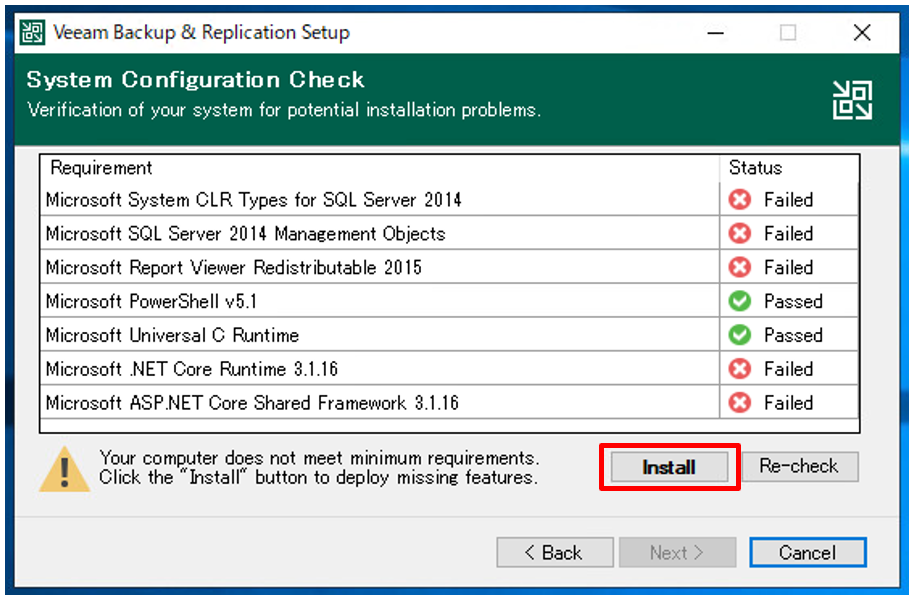The image size is (915, 598).
Task: Close the Veeam setup window
Action: tap(862, 33)
